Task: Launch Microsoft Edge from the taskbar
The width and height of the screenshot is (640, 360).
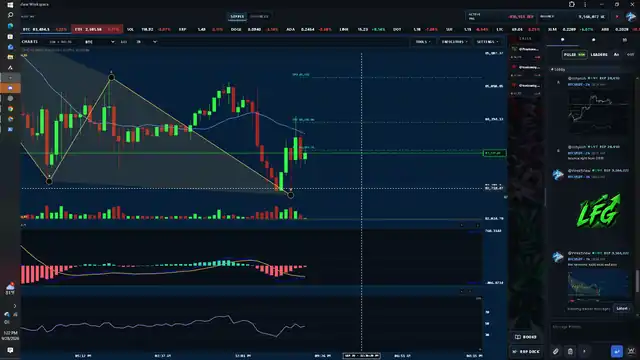Action: click(10, 26)
